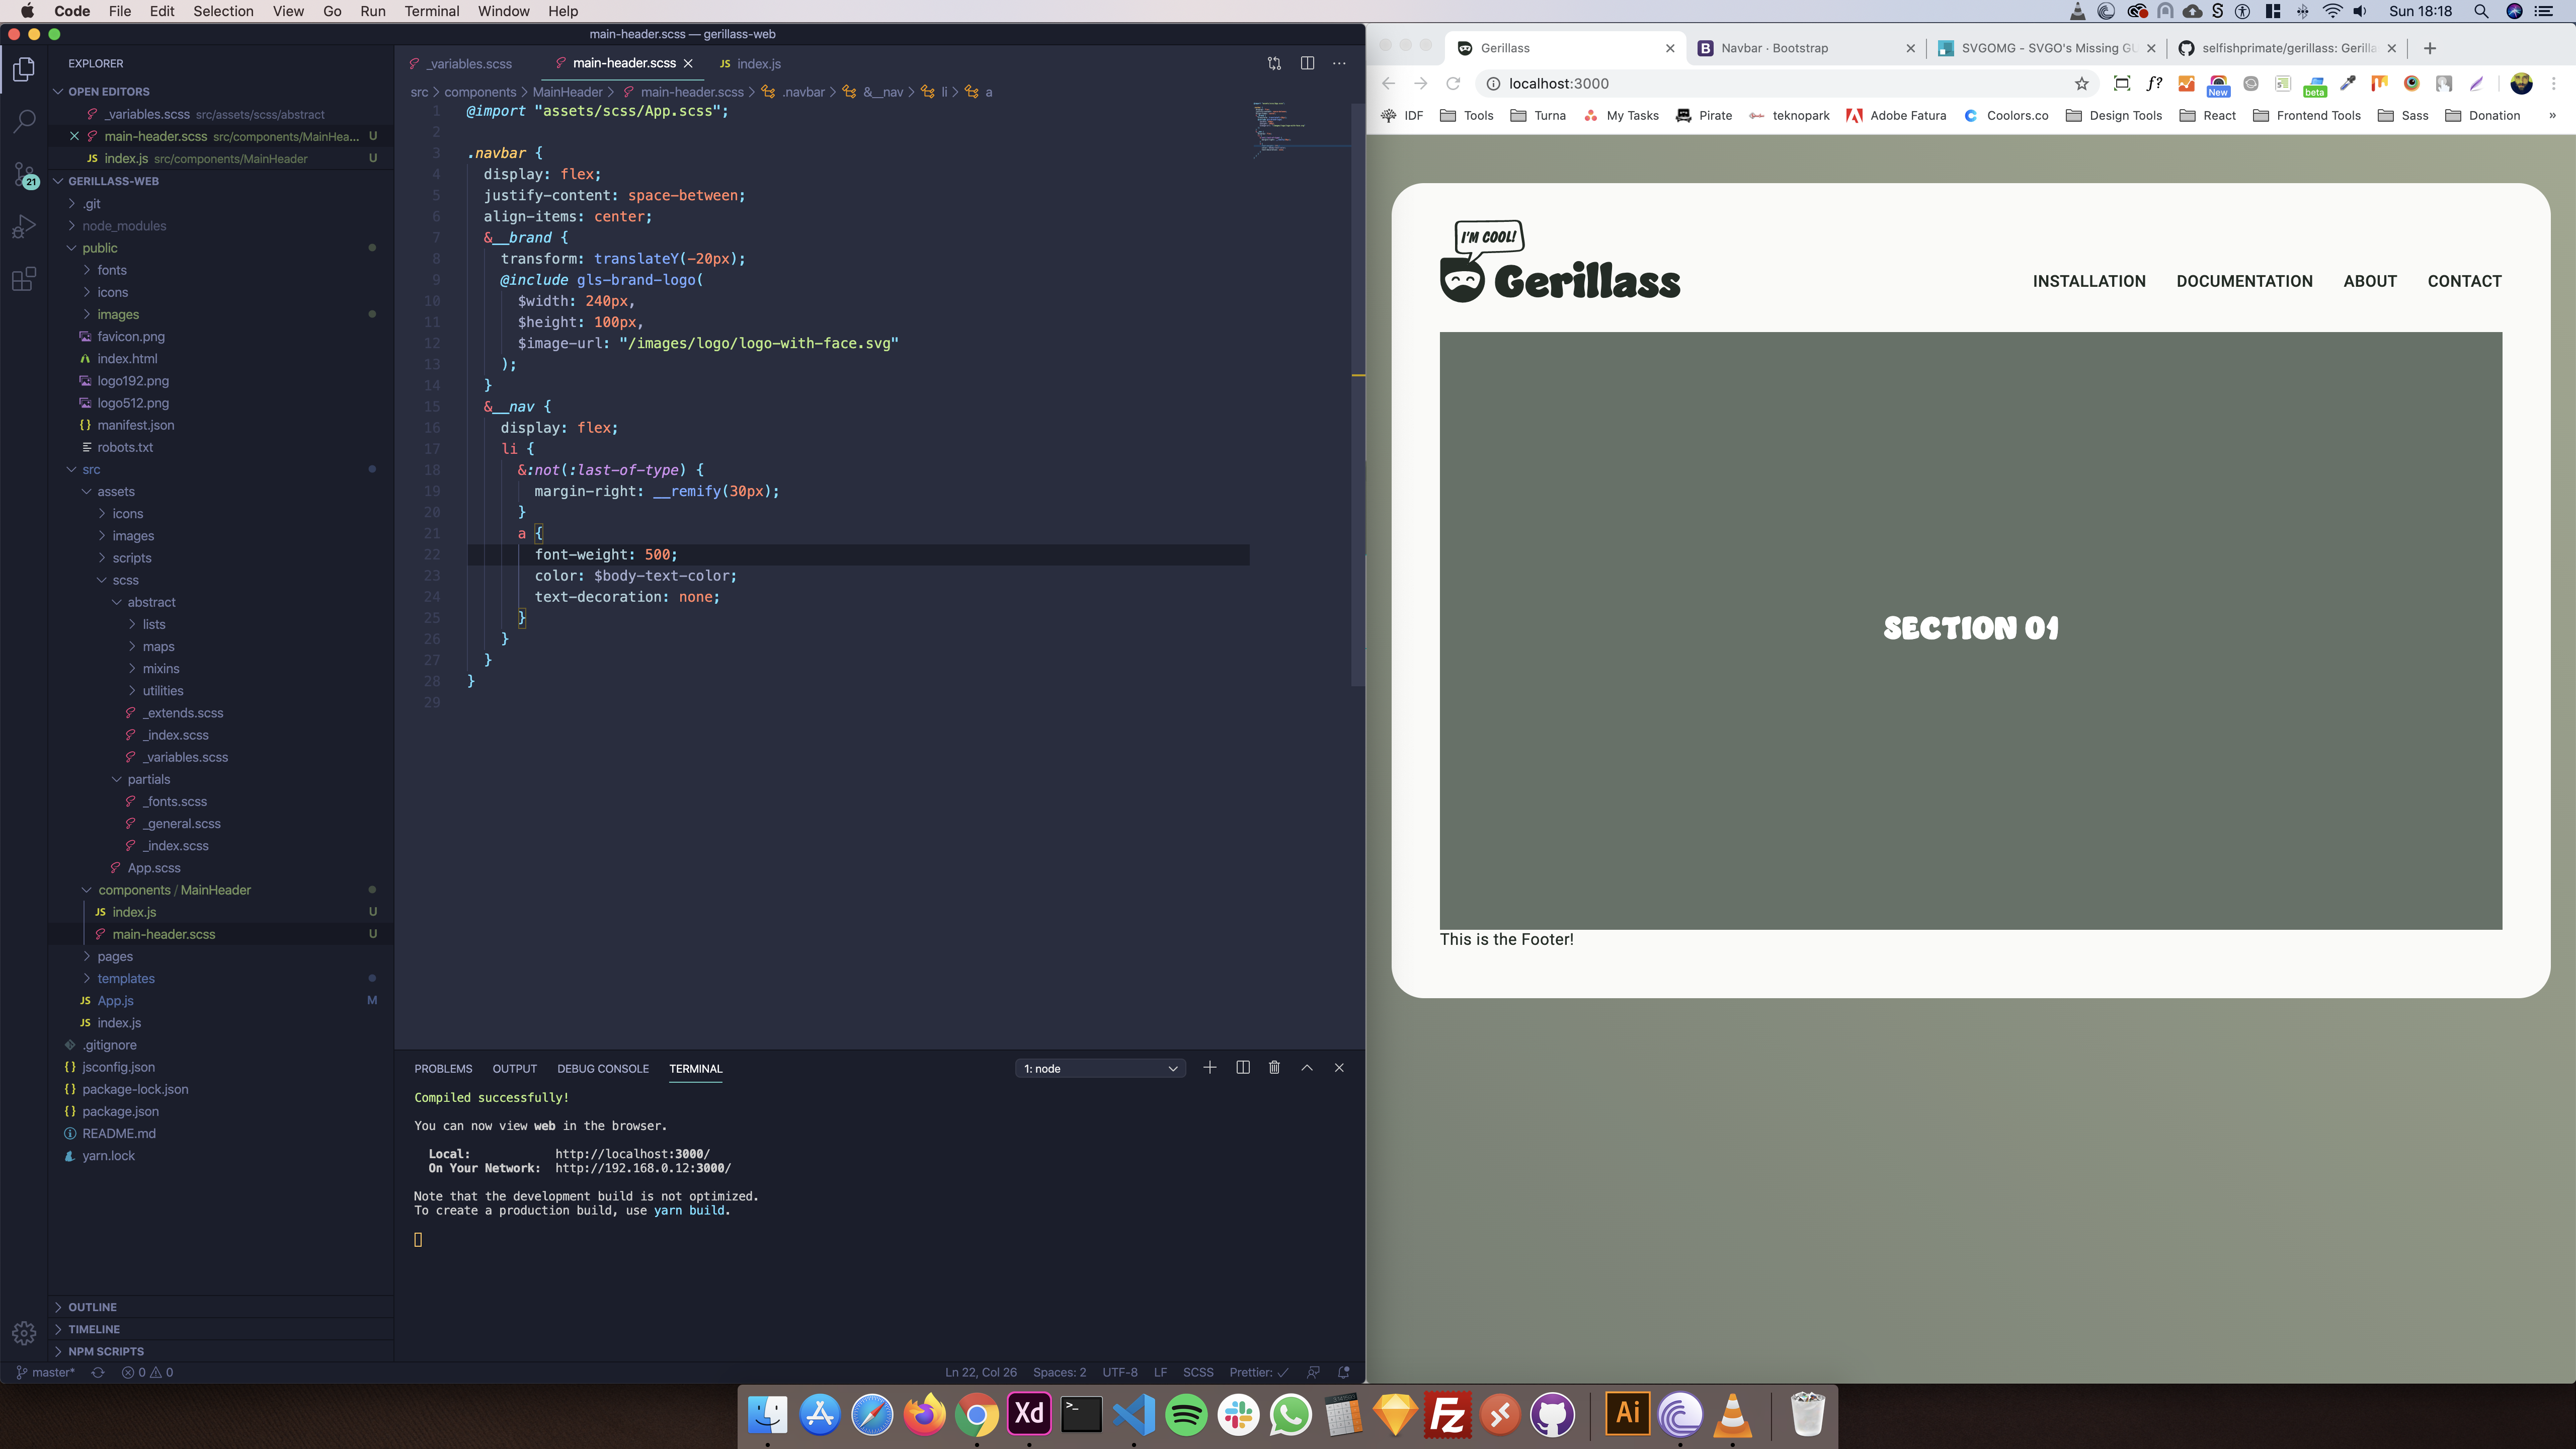Screen dimensions: 2576x1449
Task: Click the DOCUMENTATION link on the Gerillass site
Action: 2245,281
